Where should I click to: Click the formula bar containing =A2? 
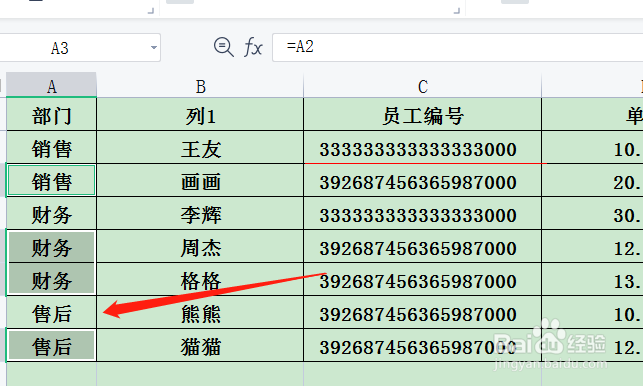pos(458,47)
